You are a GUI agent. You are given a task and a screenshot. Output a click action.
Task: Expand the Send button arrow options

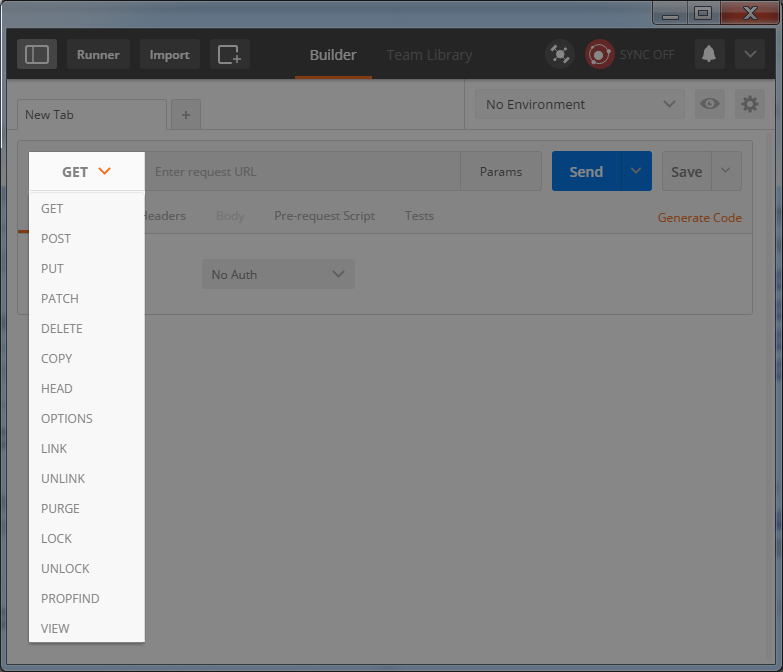(636, 171)
